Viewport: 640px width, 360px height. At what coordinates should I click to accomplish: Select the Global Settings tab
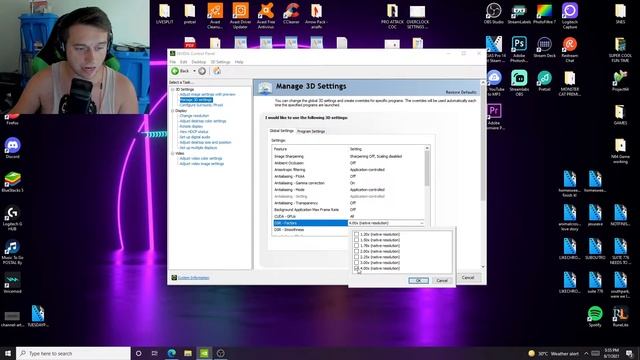pos(282,131)
